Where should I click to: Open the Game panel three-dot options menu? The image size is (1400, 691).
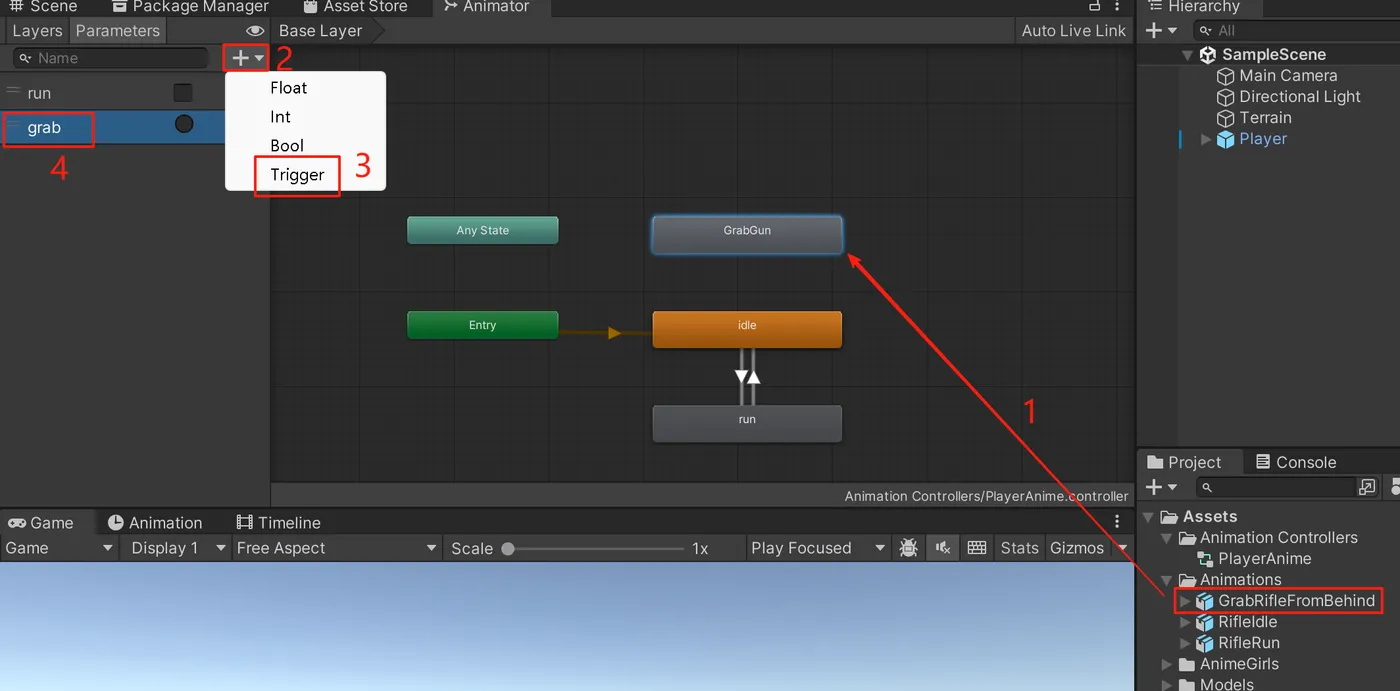[x=1118, y=522]
